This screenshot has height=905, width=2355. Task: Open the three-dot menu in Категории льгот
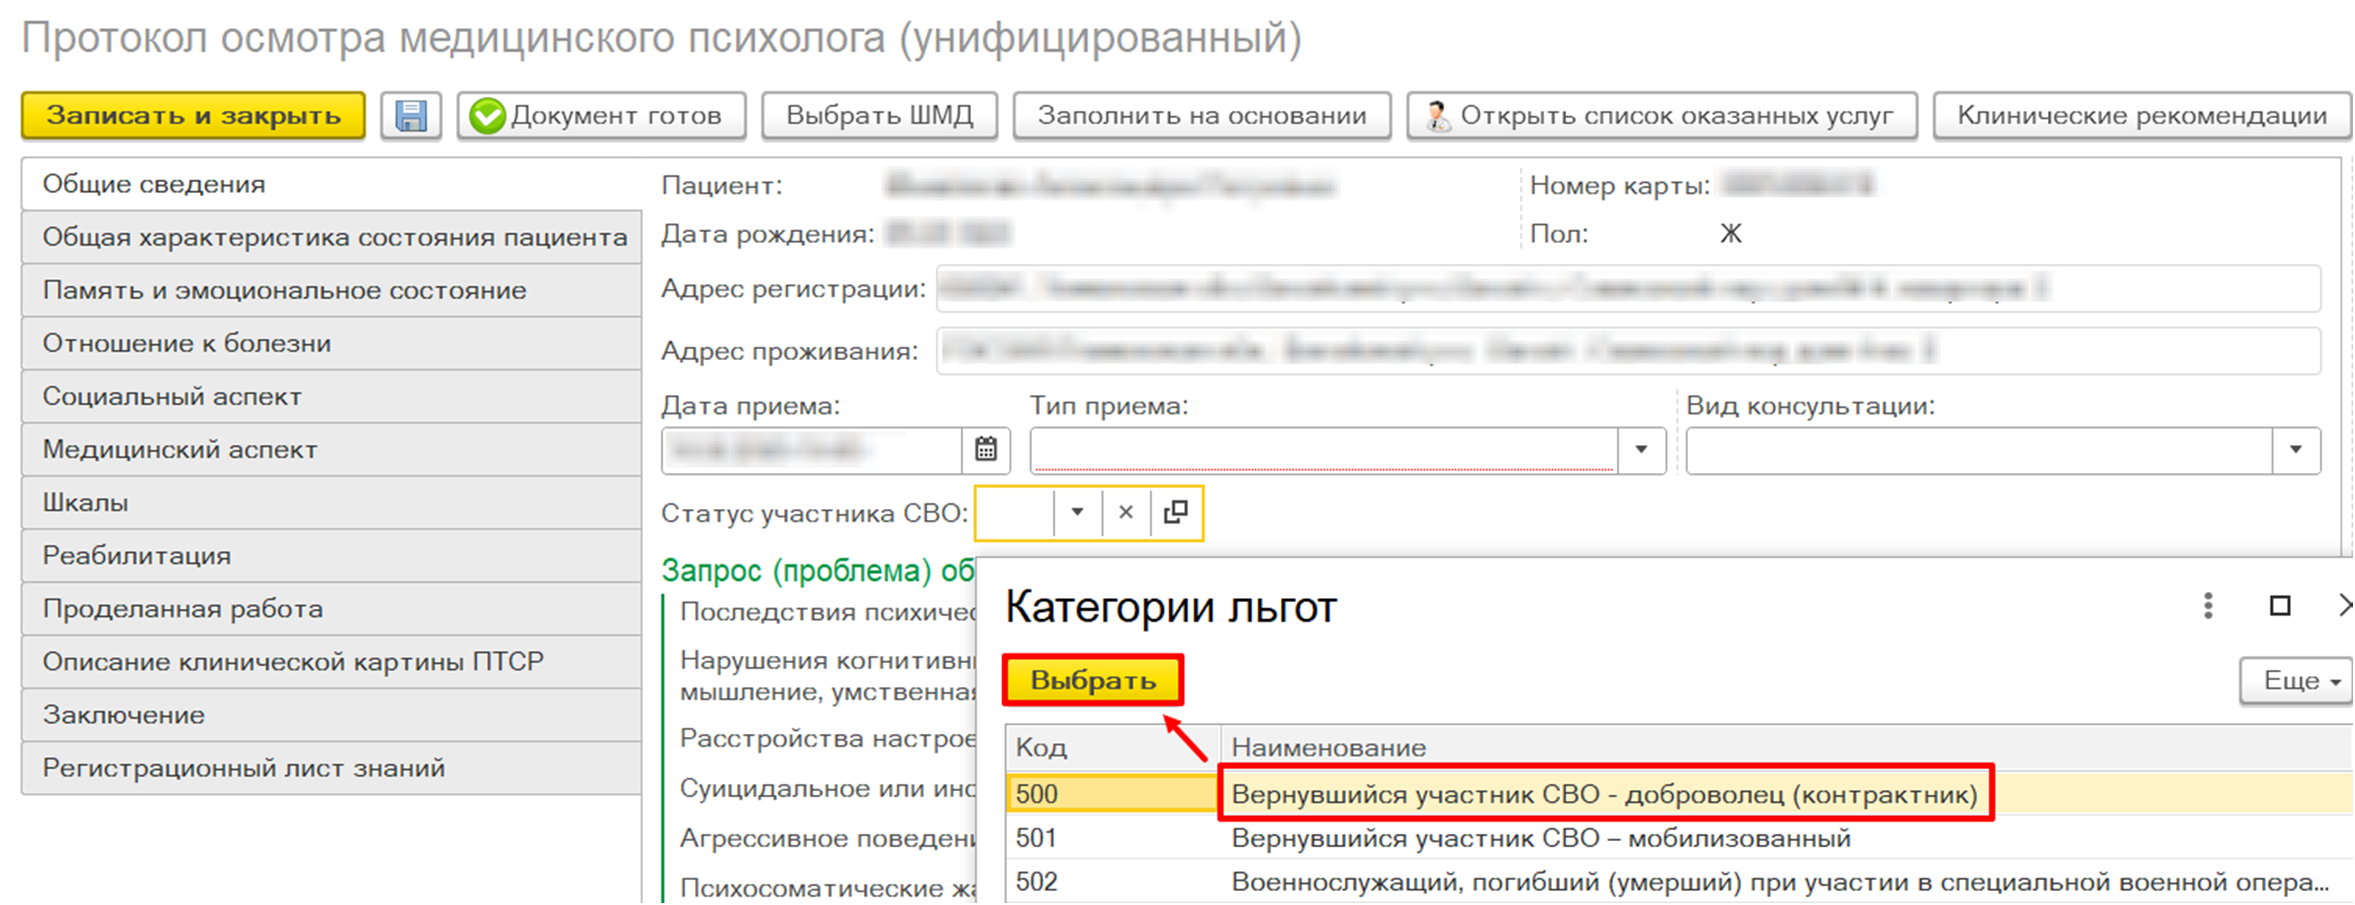tap(2208, 606)
